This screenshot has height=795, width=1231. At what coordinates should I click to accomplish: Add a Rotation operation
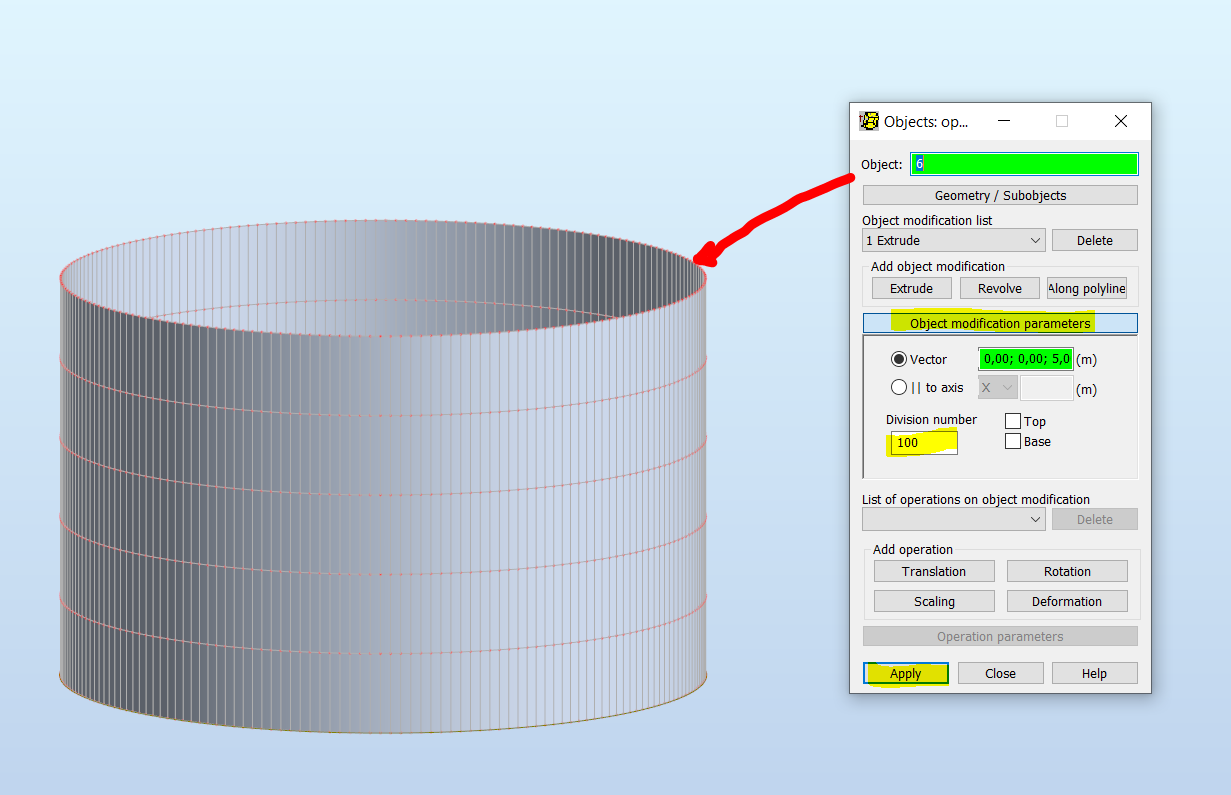pos(1067,570)
